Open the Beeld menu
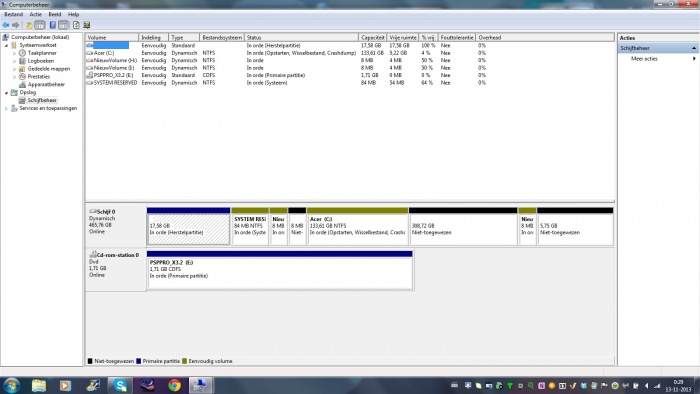This screenshot has width=700, height=394. click(55, 14)
